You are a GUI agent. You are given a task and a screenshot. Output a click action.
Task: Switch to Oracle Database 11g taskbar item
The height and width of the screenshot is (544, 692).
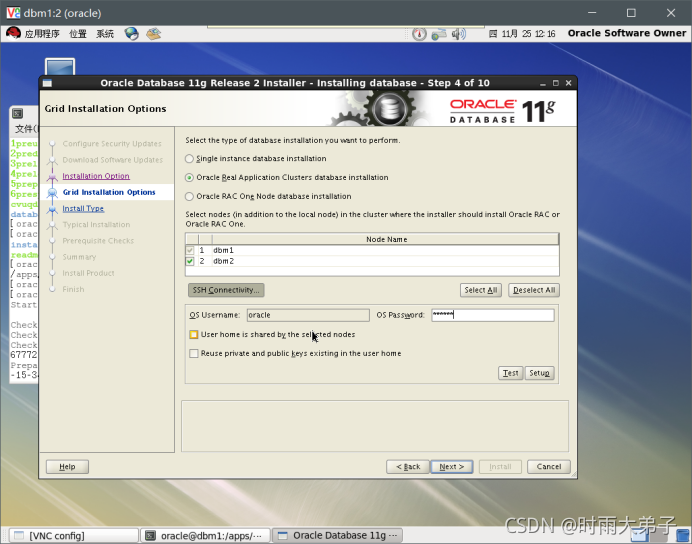point(338,536)
